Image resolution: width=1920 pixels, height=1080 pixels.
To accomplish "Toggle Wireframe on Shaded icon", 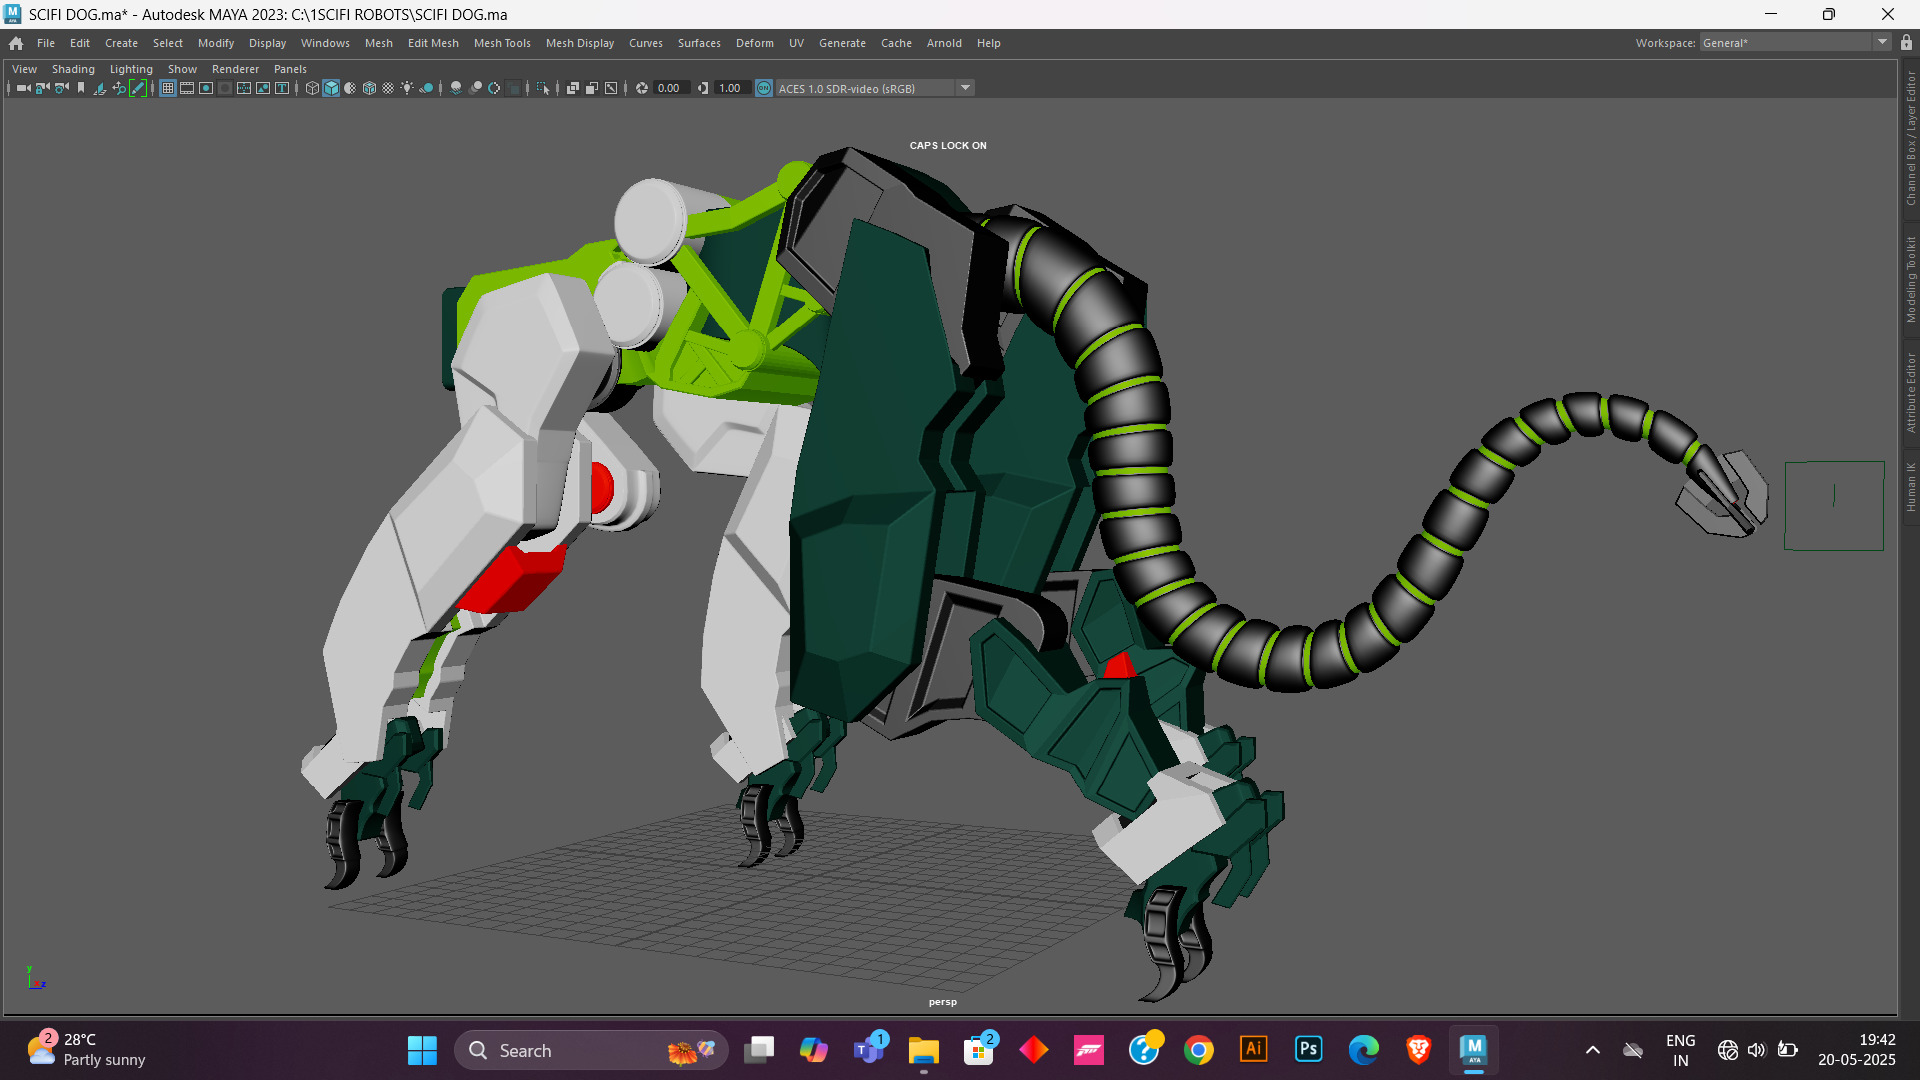I will (x=369, y=88).
